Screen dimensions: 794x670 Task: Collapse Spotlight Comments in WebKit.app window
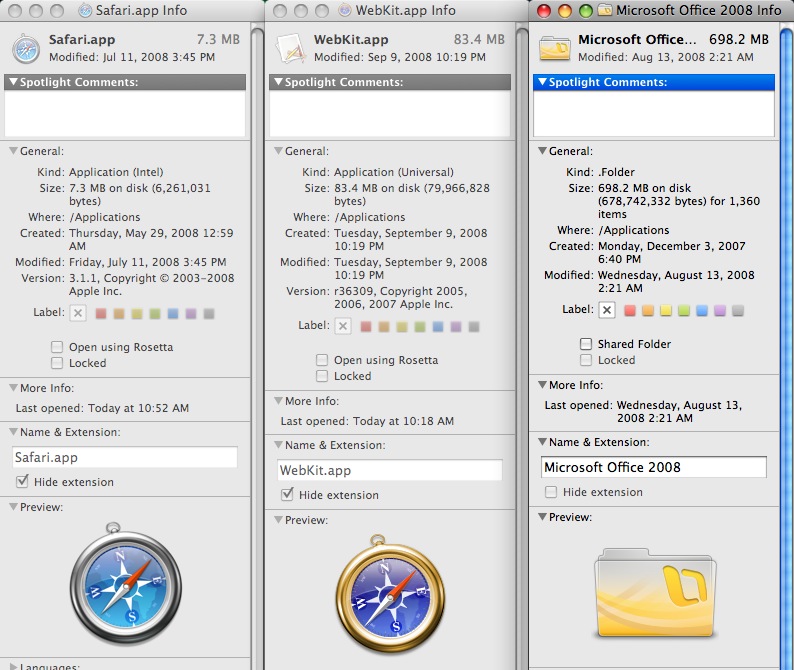tap(279, 82)
